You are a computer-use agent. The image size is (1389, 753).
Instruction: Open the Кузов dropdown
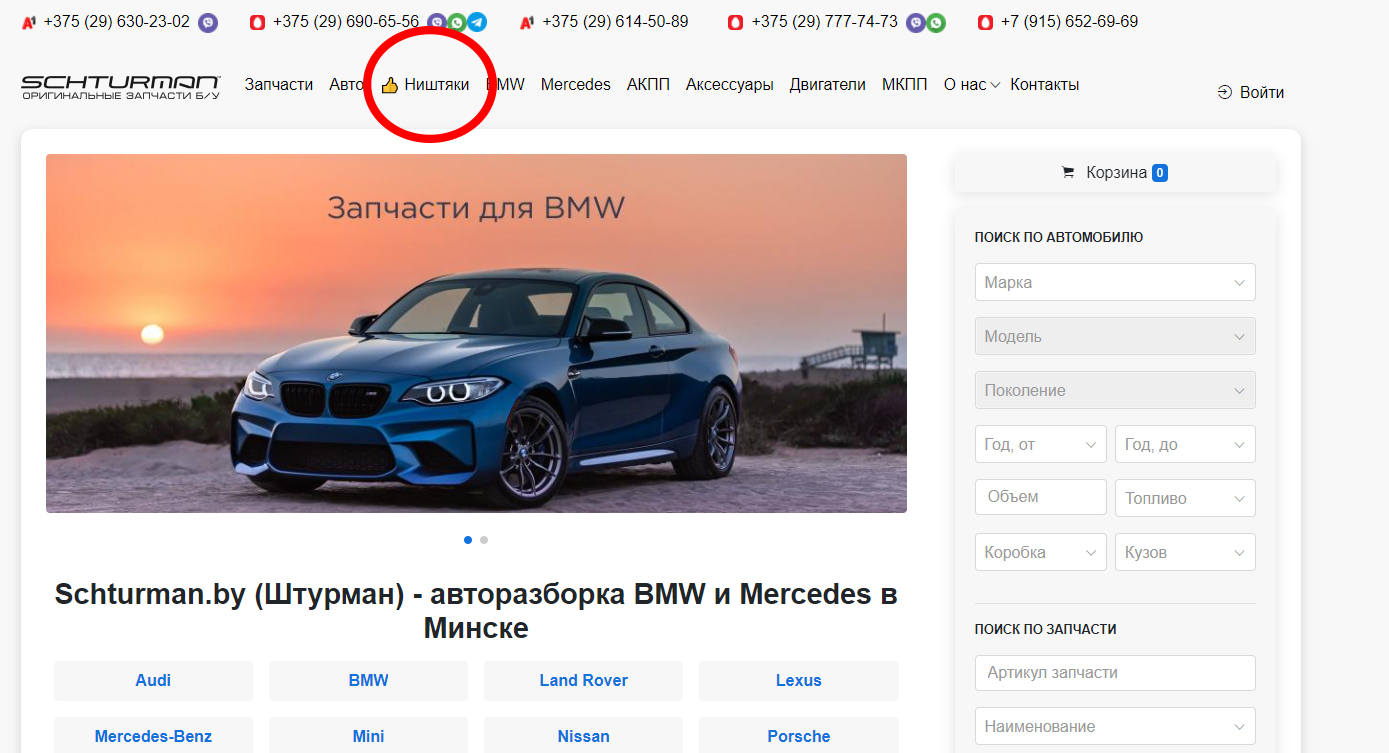[1185, 552]
